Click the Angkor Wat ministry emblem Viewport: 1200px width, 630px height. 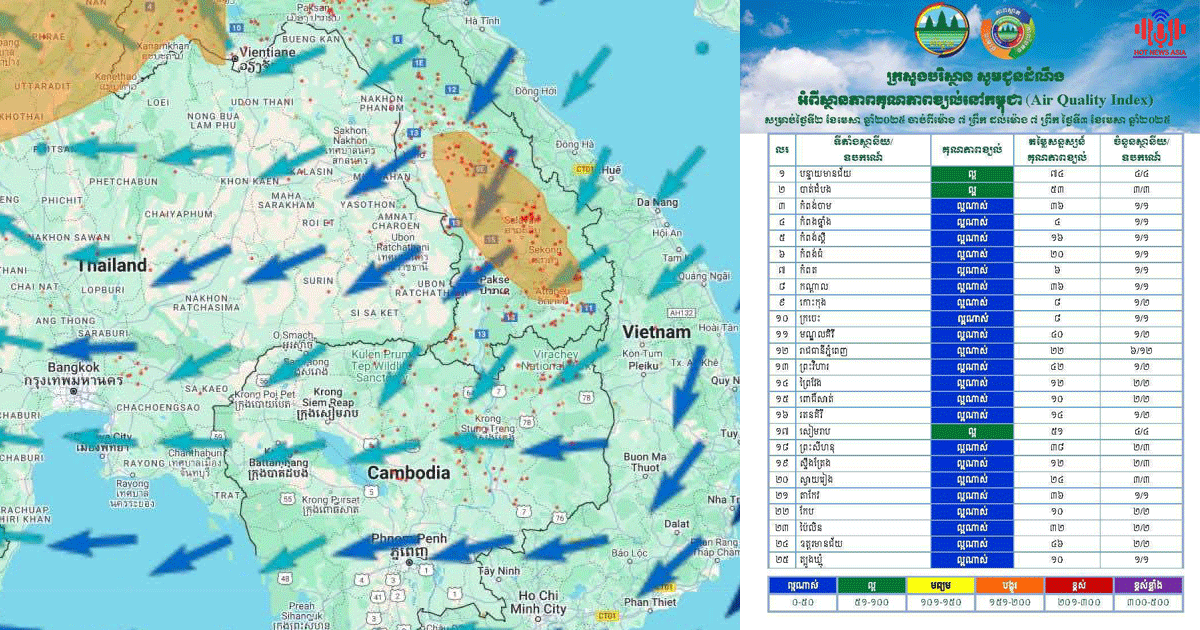(x=942, y=32)
